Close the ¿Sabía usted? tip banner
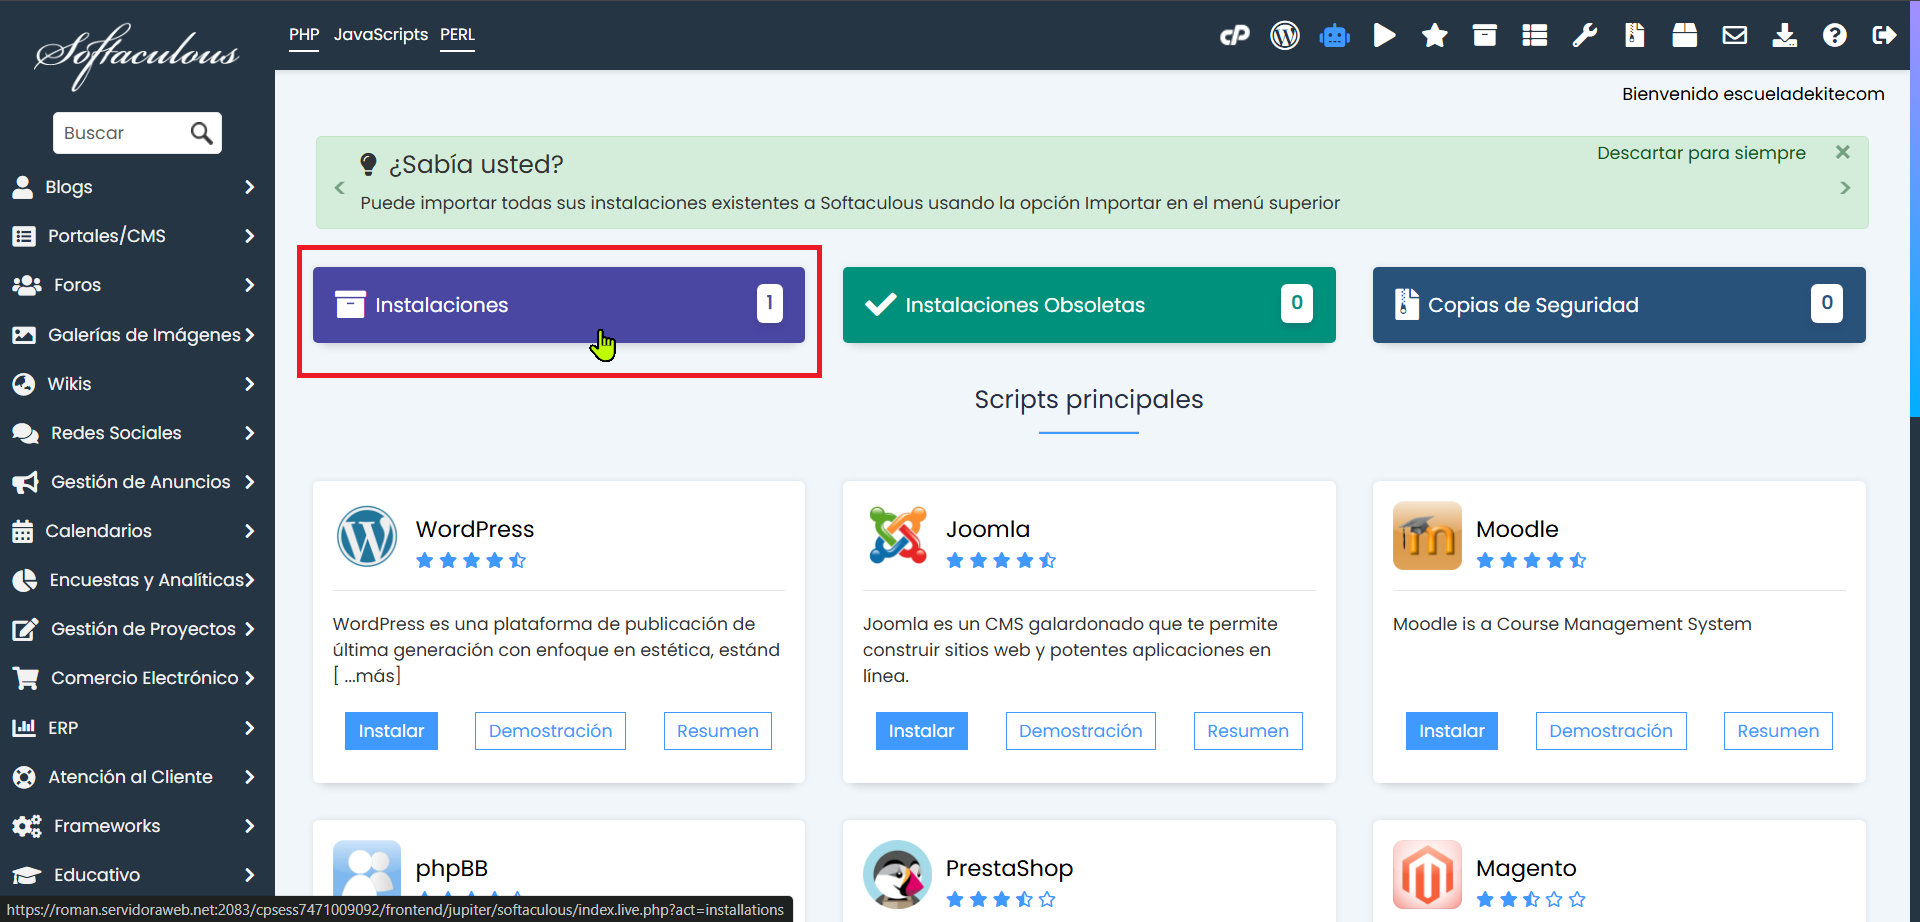Image resolution: width=1920 pixels, height=922 pixels. pyautogui.click(x=1843, y=152)
